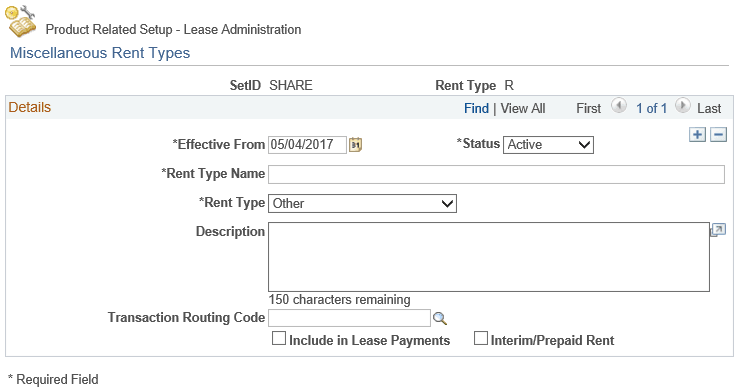Click the 1 of 1 indicator

pyautogui.click(x=651, y=109)
